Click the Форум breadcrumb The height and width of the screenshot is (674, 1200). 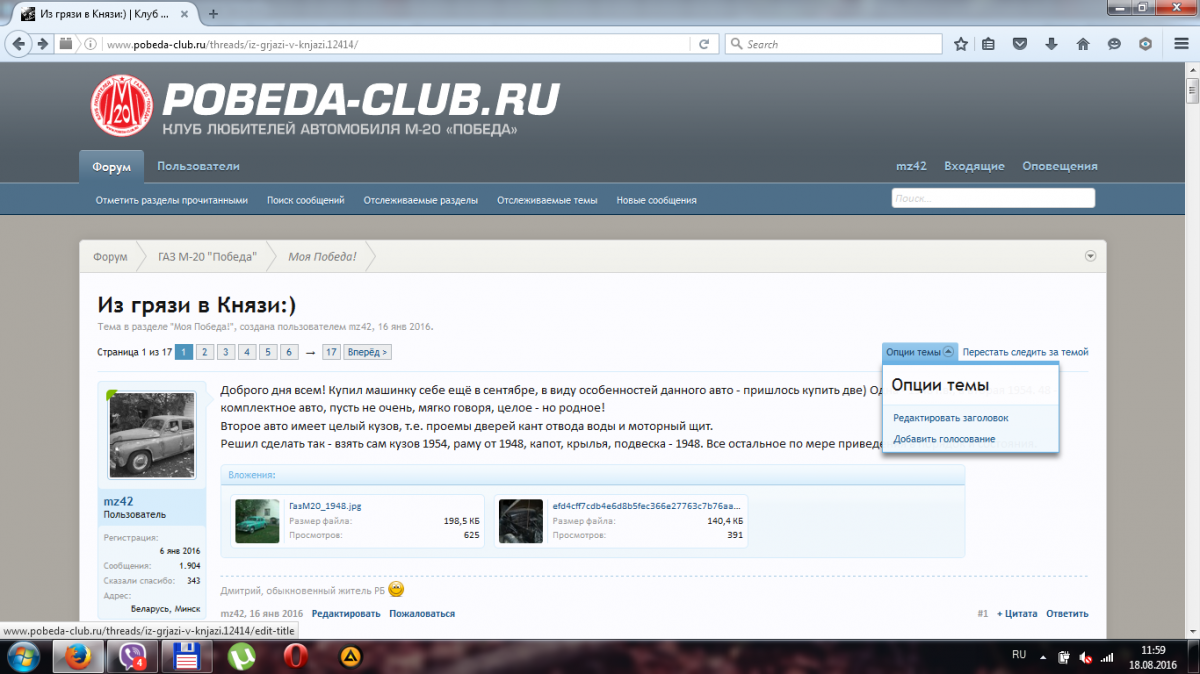(x=110, y=257)
